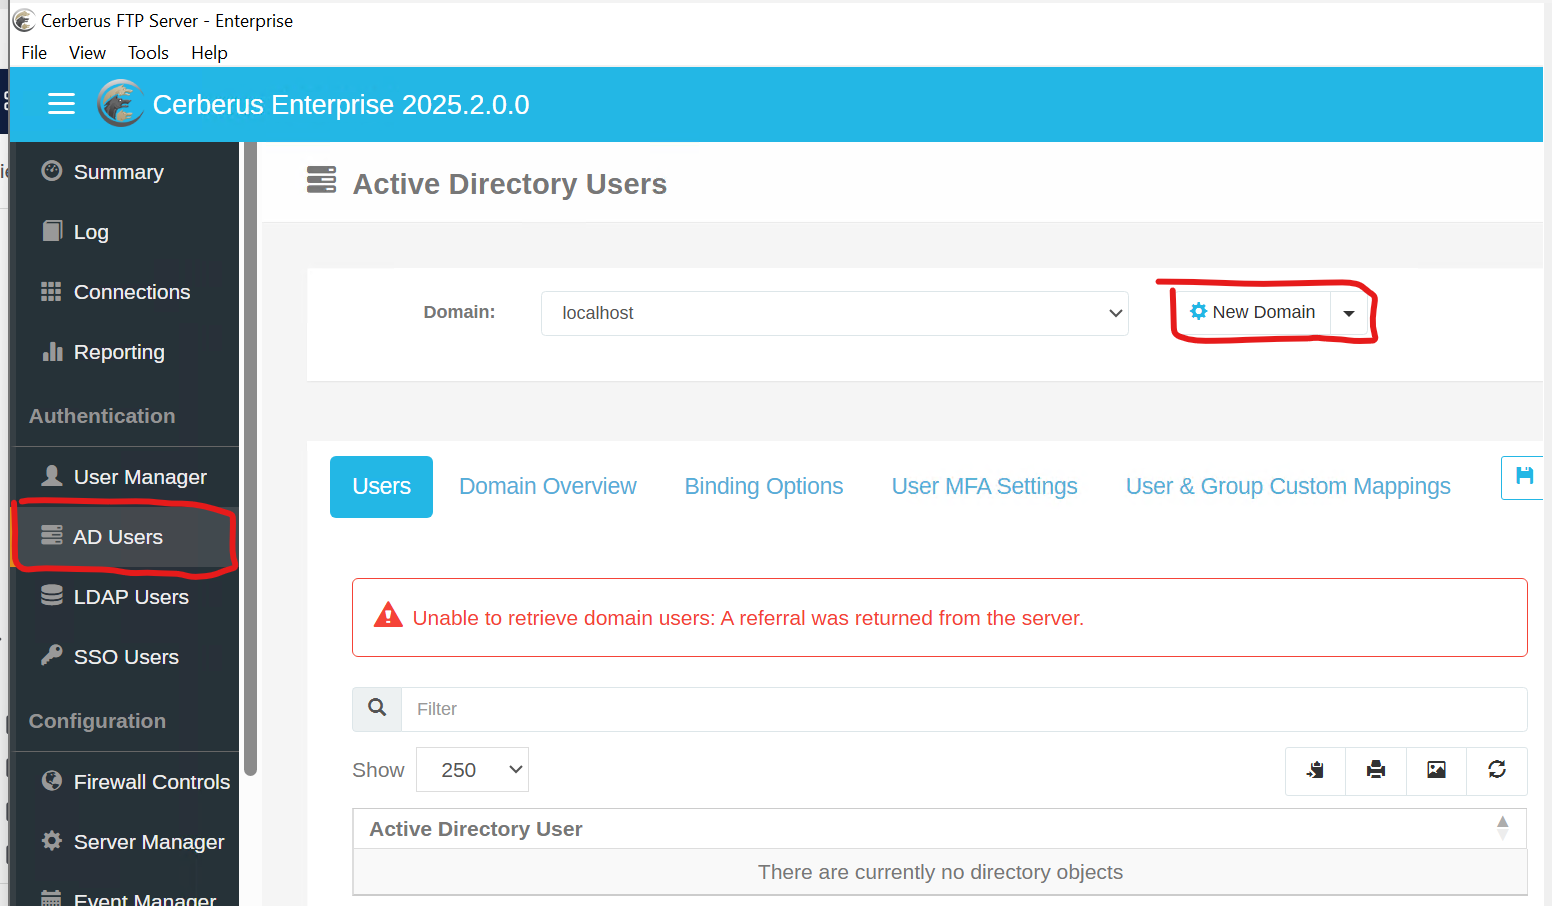
Task: Click the New Domain button
Action: [x=1252, y=312]
